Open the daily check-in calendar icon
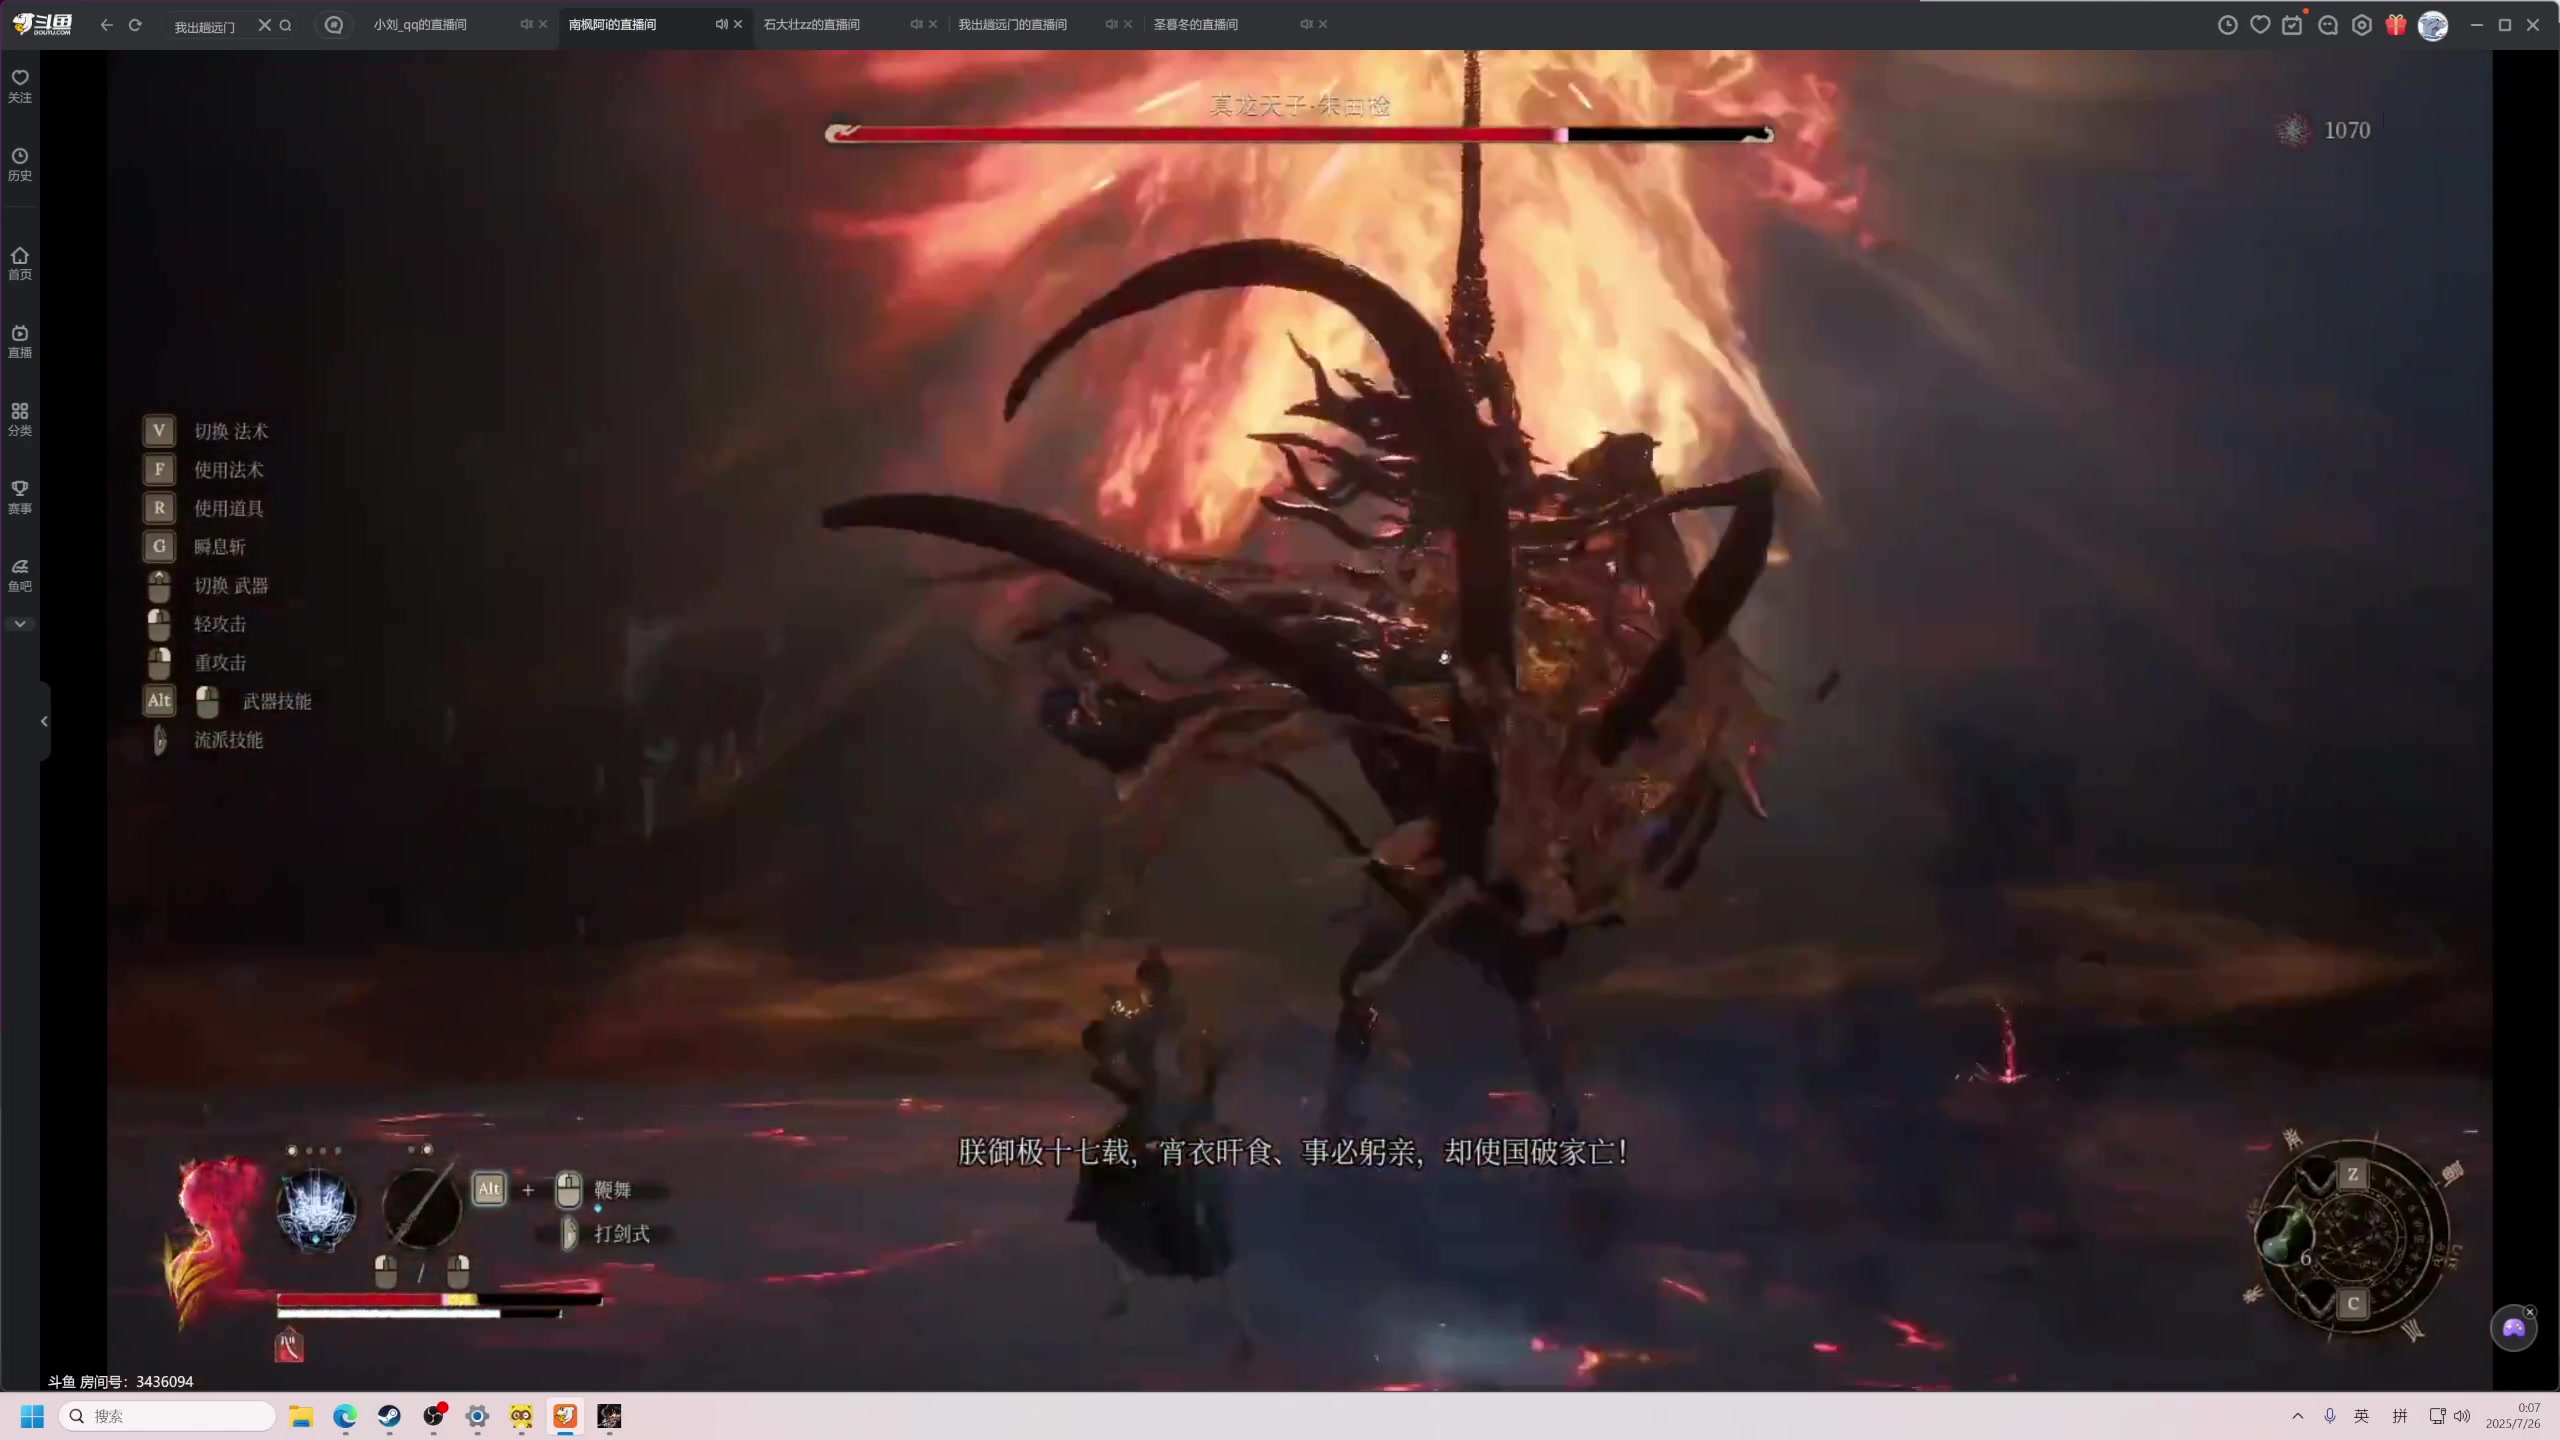This screenshot has height=1440, width=2560. click(2292, 25)
